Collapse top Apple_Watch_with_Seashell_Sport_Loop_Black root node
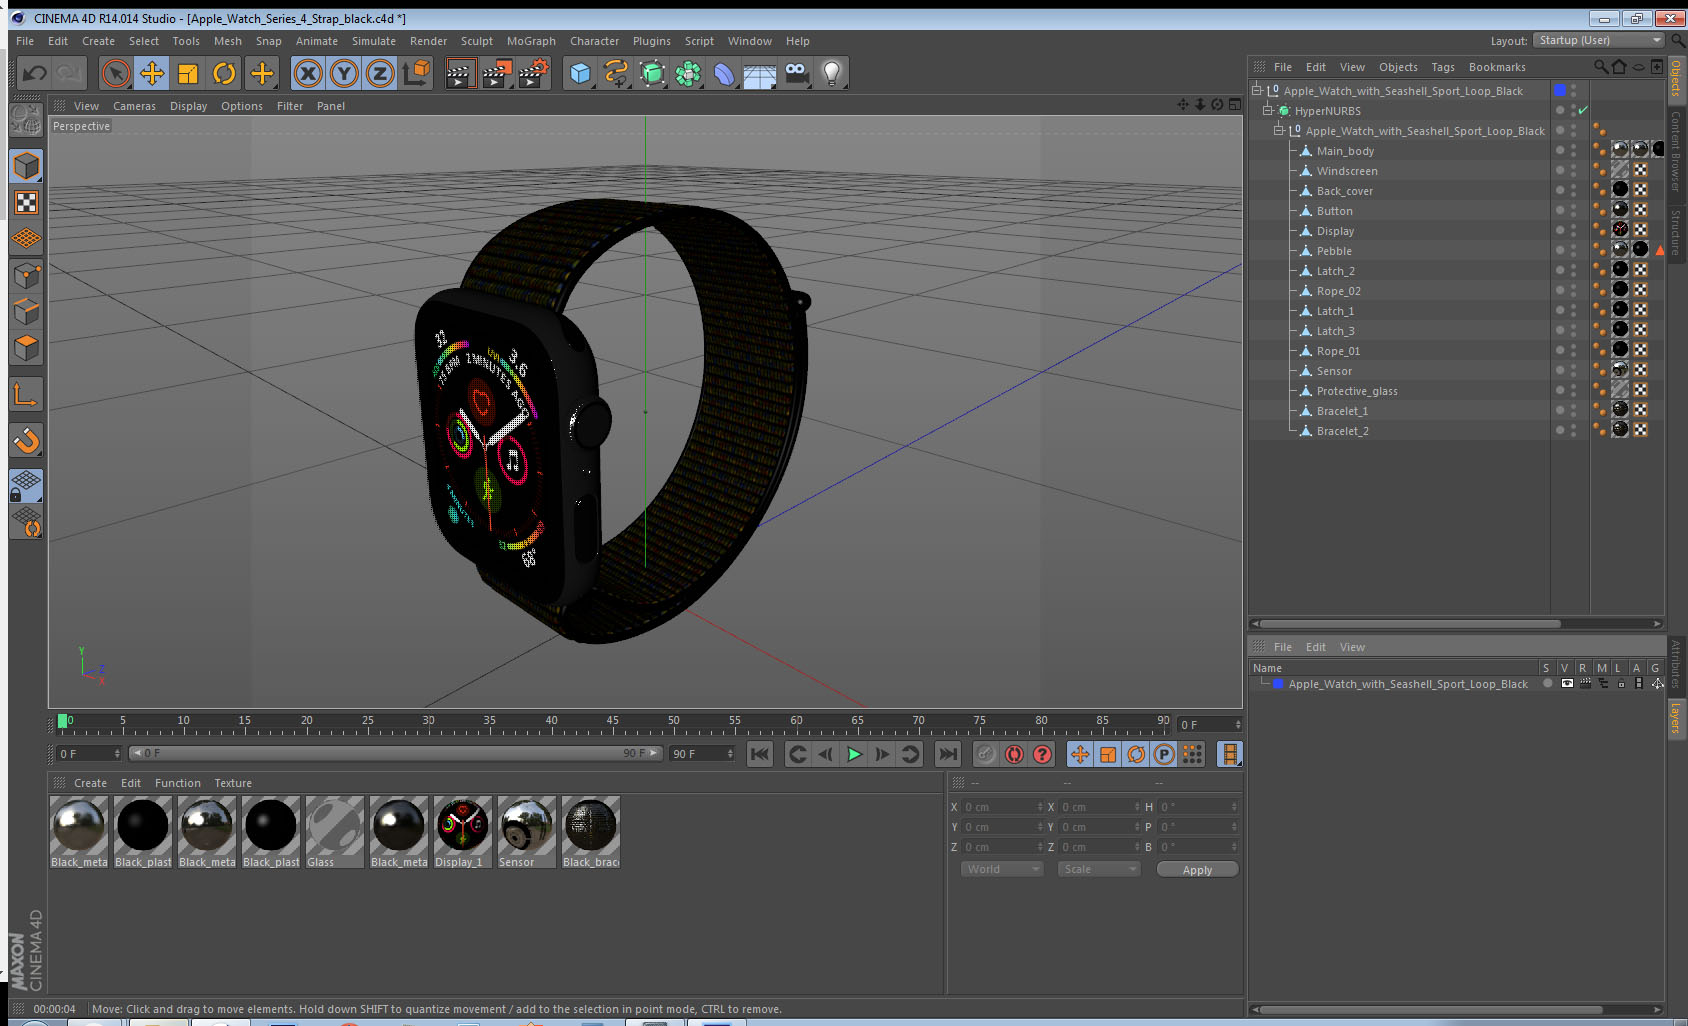The height and width of the screenshot is (1026, 1688). pyautogui.click(x=1256, y=90)
